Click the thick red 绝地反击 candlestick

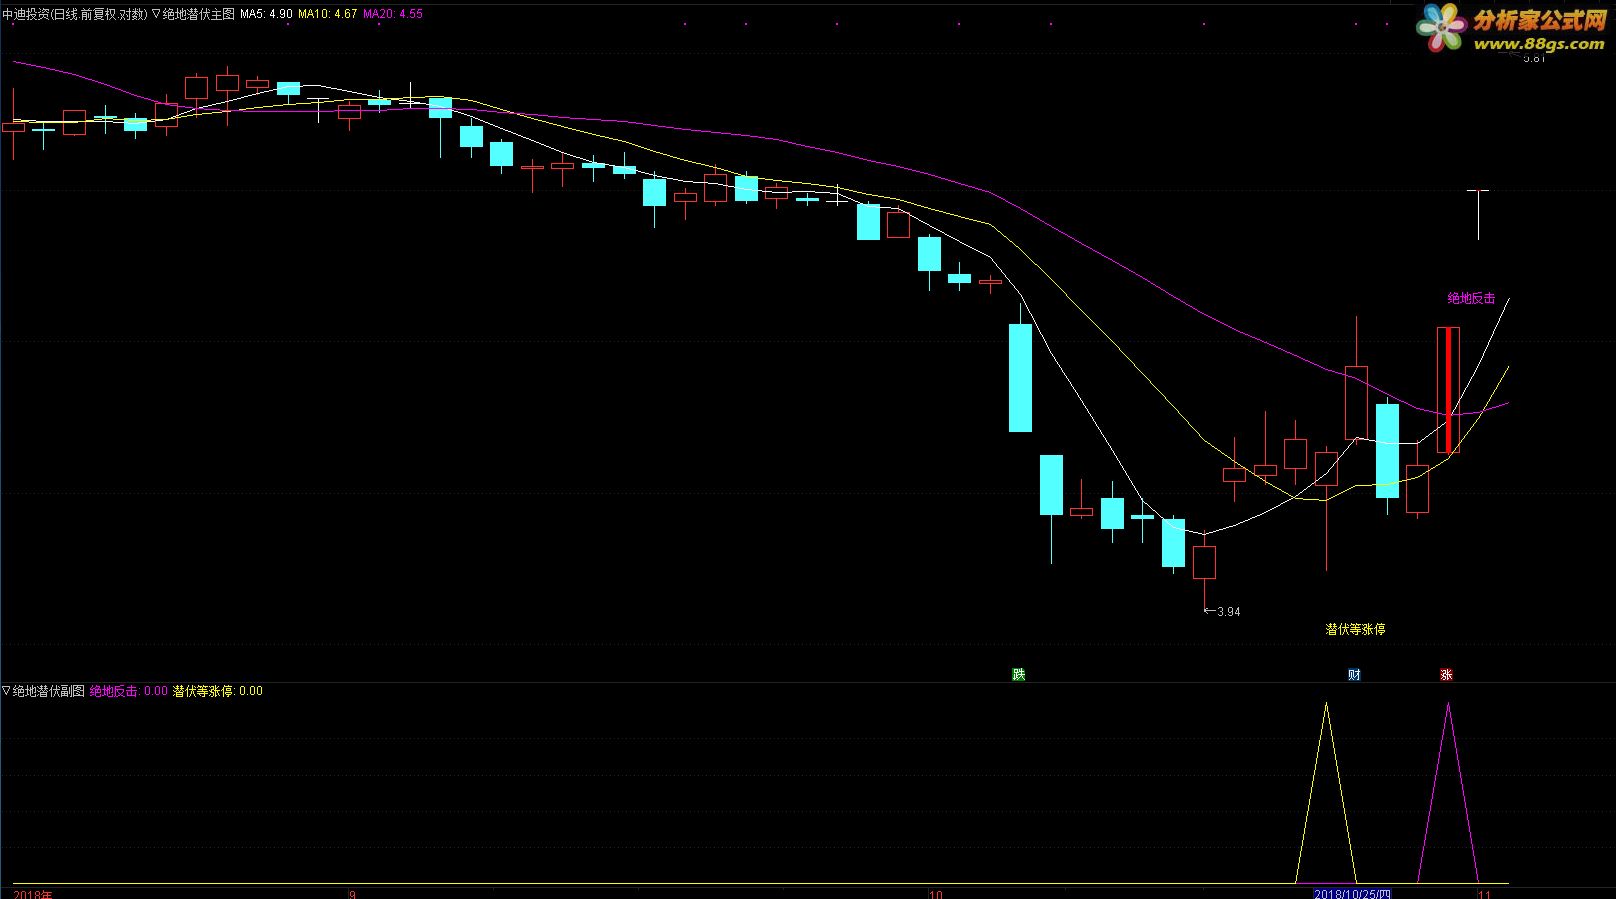pos(1448,390)
